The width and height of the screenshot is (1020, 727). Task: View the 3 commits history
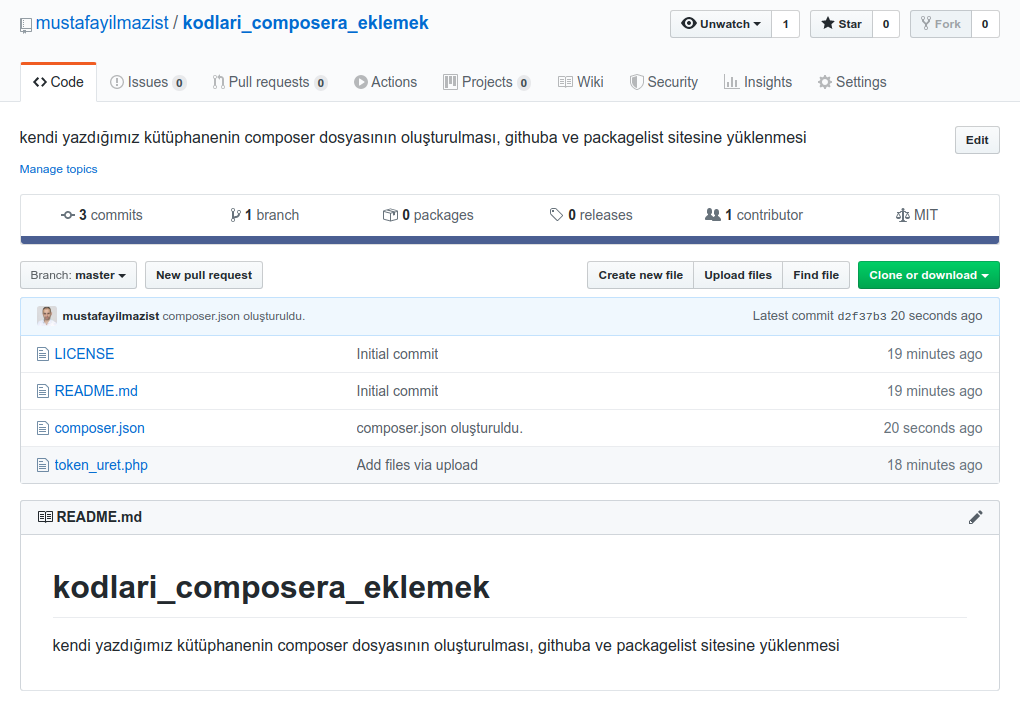(101, 215)
